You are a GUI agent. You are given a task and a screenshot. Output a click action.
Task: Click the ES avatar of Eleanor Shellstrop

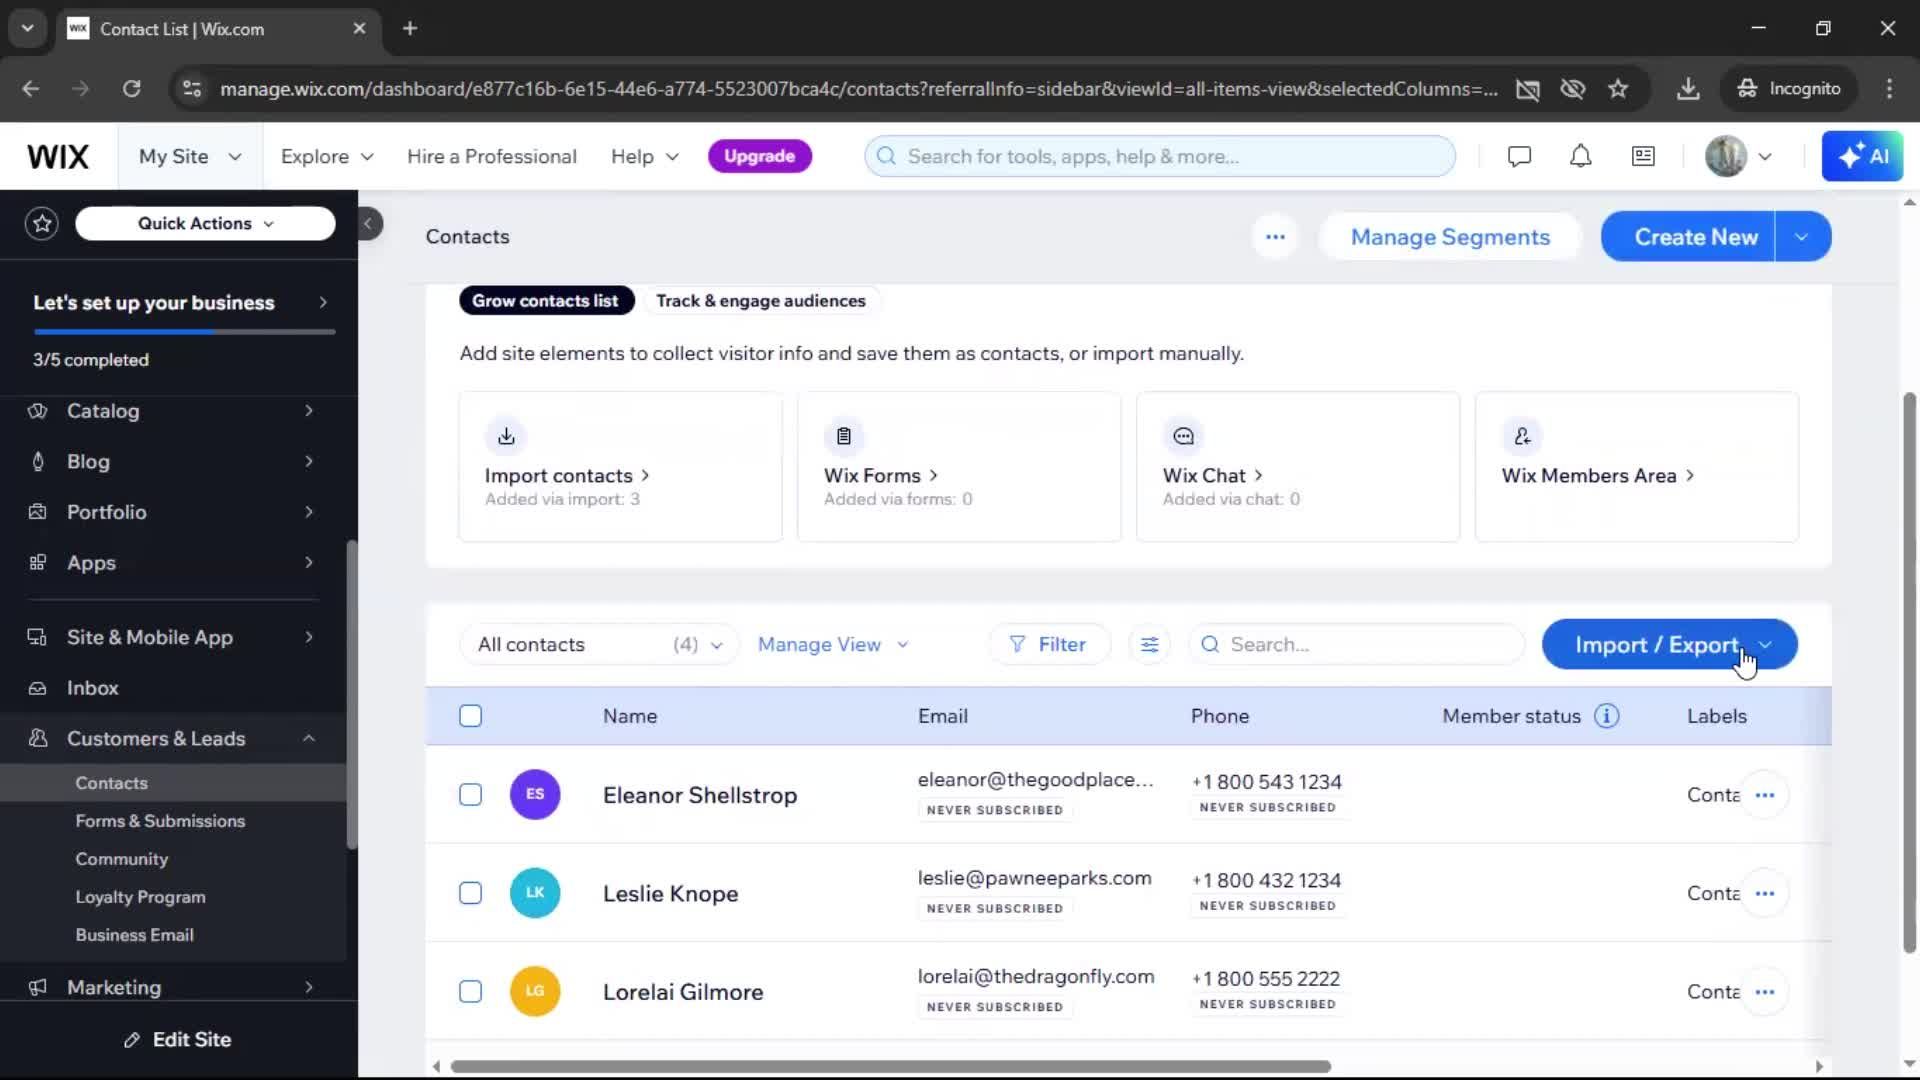[535, 795]
